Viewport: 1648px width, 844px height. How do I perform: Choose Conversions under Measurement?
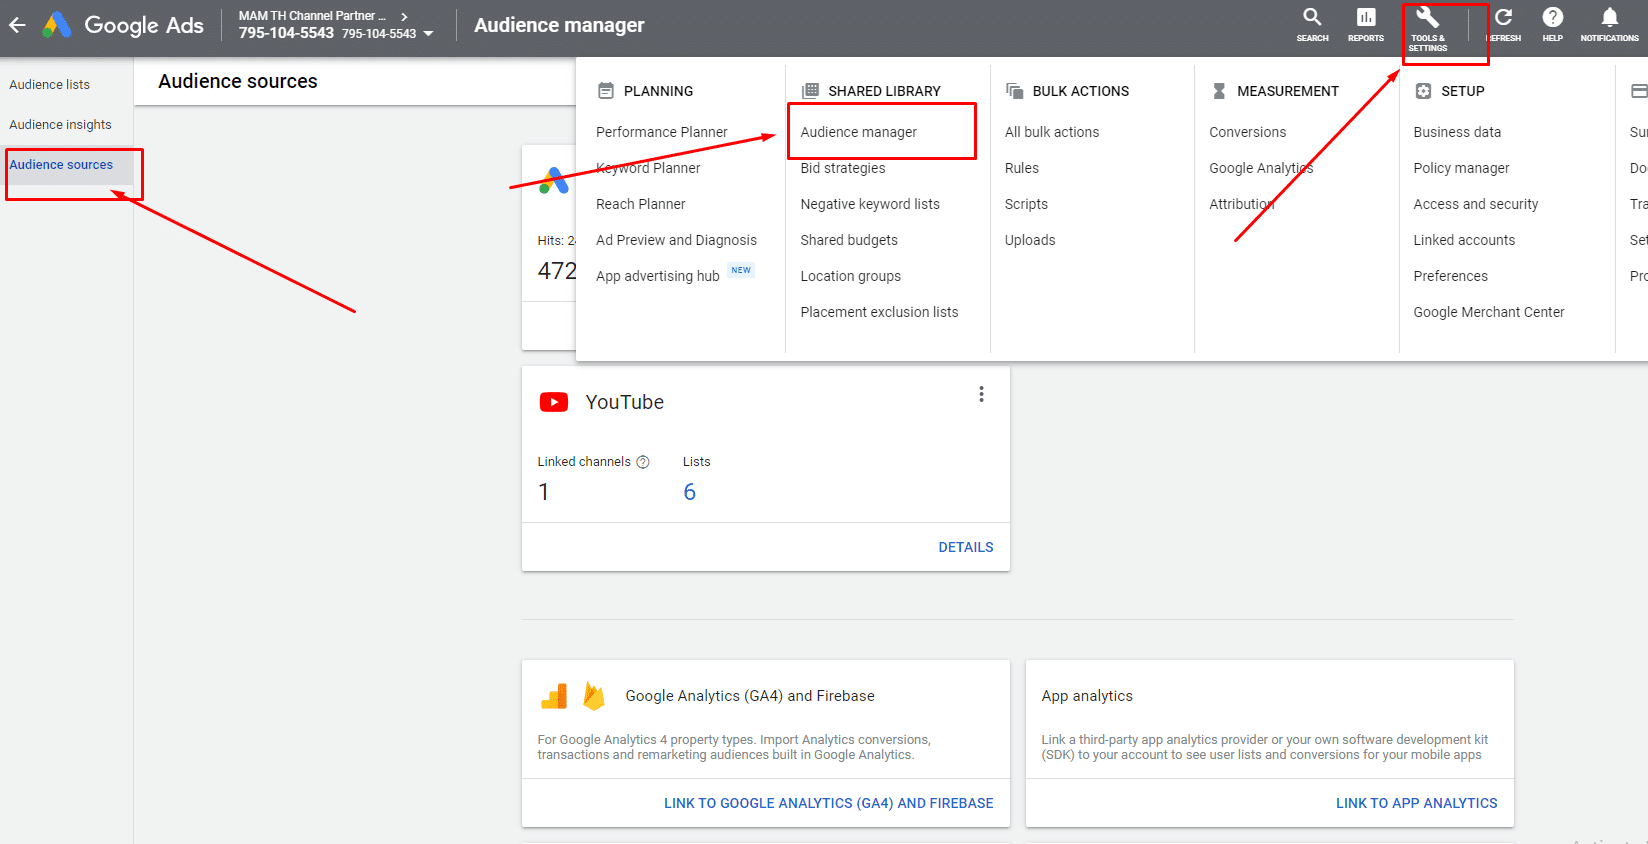pos(1247,132)
